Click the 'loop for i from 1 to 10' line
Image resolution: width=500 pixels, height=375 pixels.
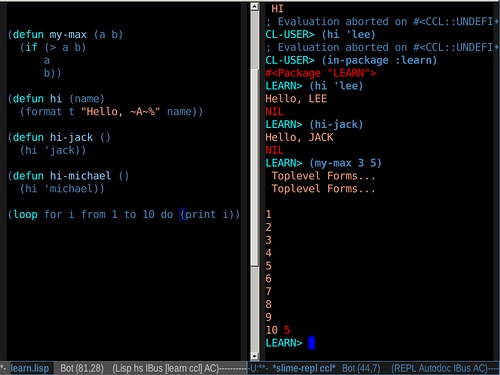pyautogui.click(x=124, y=214)
